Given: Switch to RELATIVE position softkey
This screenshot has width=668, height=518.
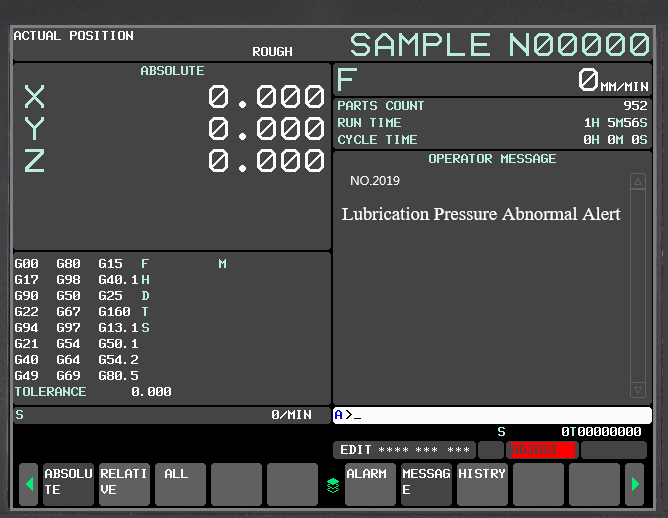Looking at the screenshot, I should click(124, 484).
